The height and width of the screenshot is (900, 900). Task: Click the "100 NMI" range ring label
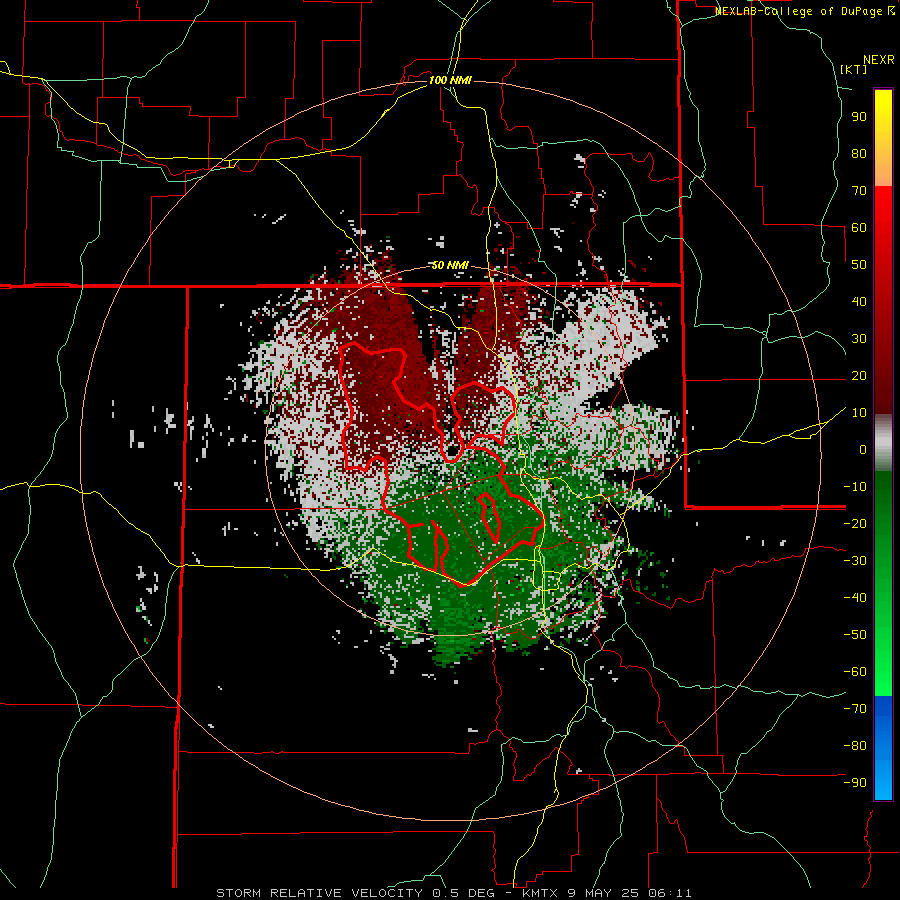coord(450,80)
